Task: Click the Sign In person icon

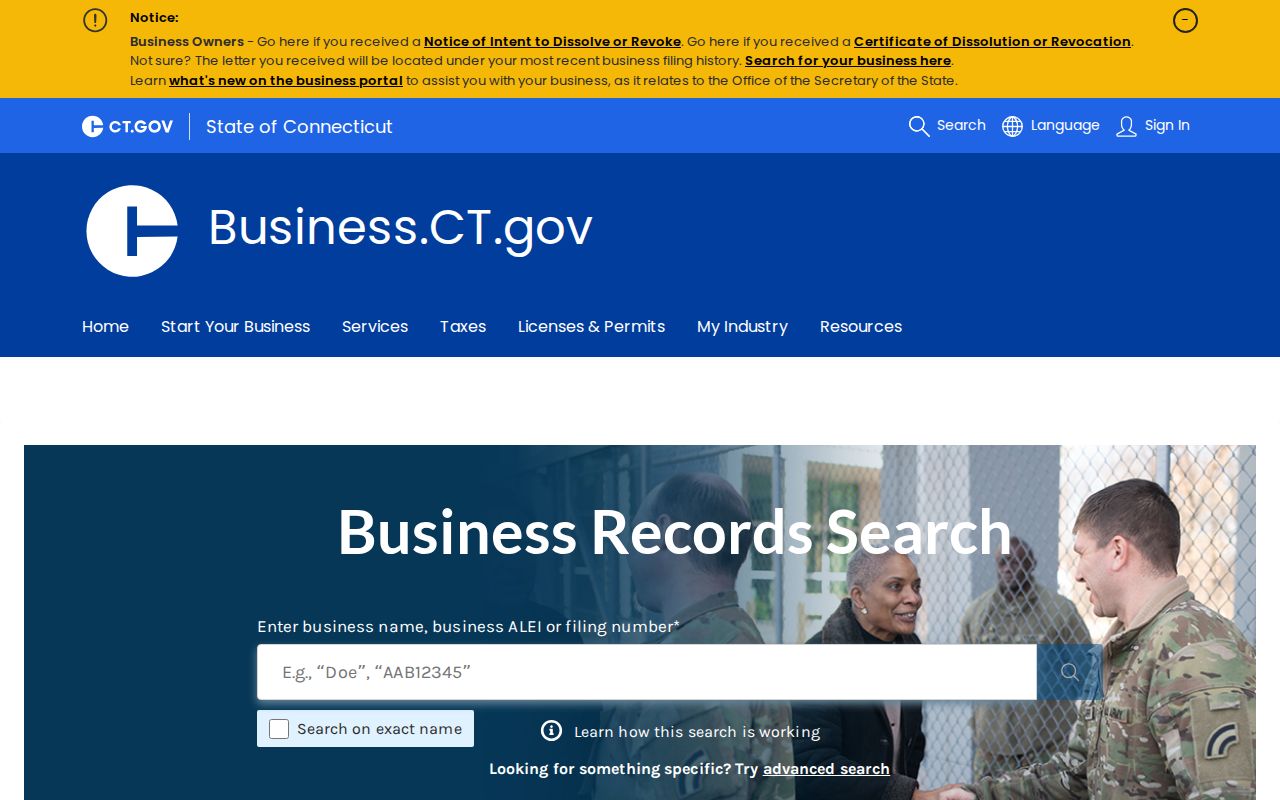Action: click(1126, 126)
